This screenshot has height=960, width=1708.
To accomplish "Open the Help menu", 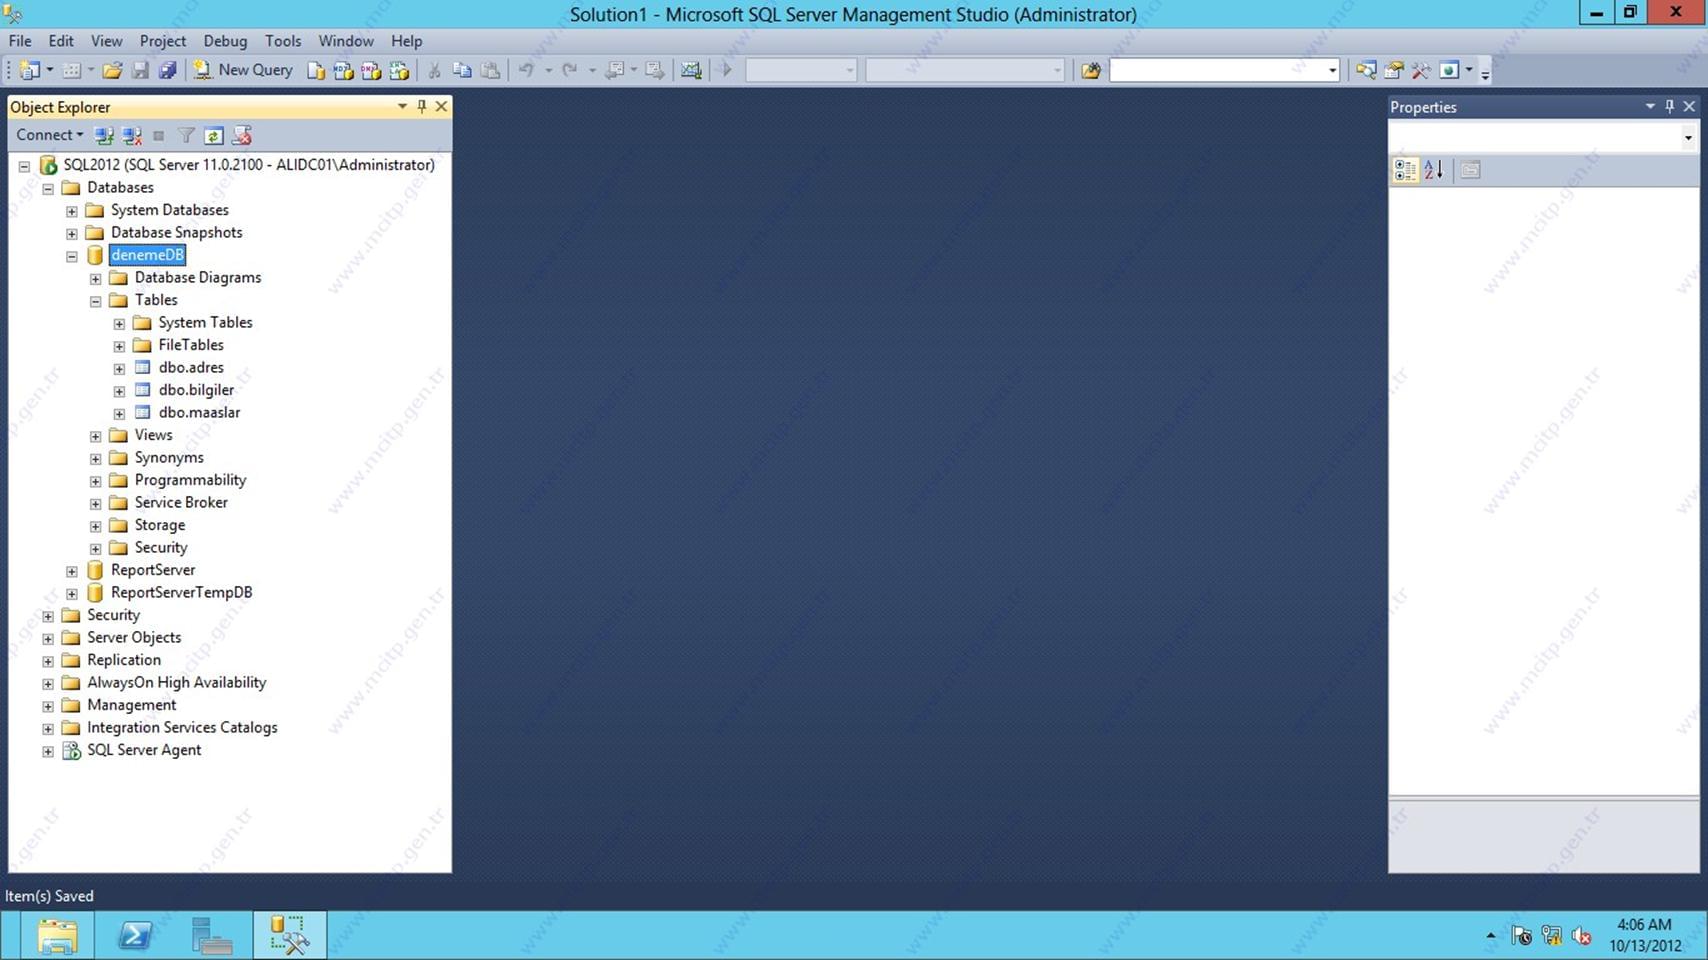I will pyautogui.click(x=406, y=41).
